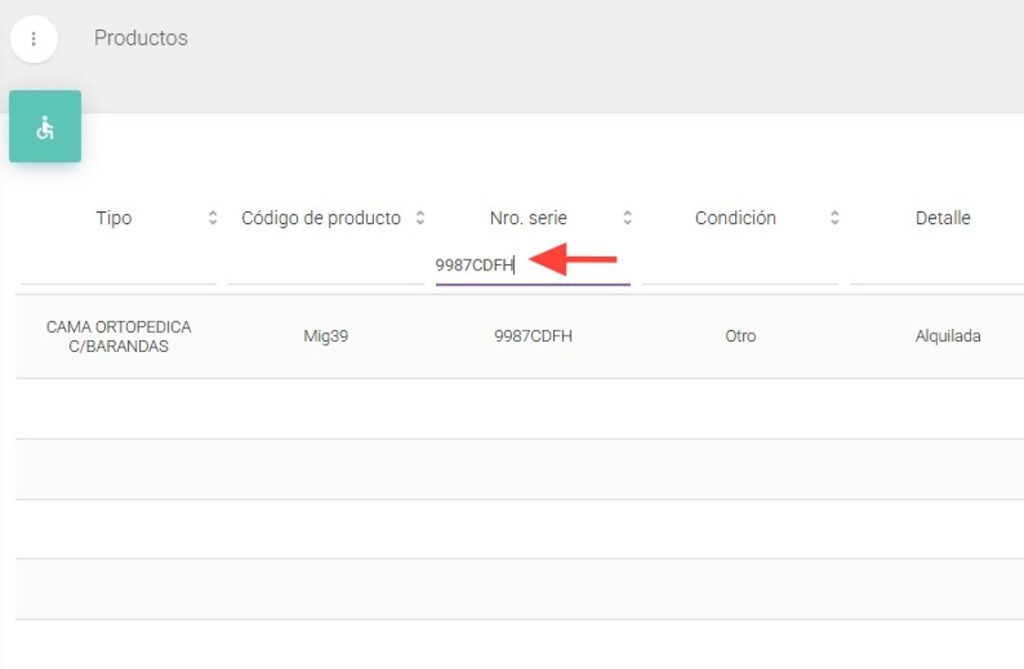The width and height of the screenshot is (1024, 669).
Task: Select the Código de producto header text
Action: tap(321, 218)
